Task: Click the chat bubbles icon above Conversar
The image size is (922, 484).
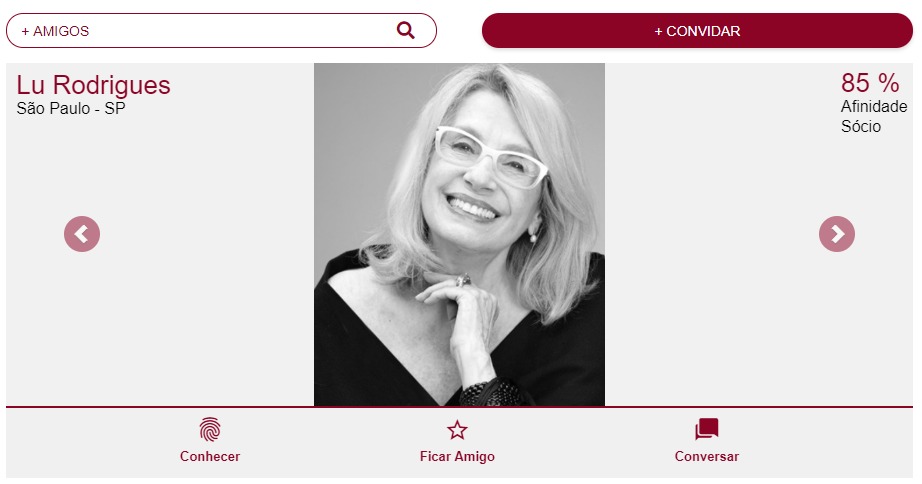Action: point(707,429)
